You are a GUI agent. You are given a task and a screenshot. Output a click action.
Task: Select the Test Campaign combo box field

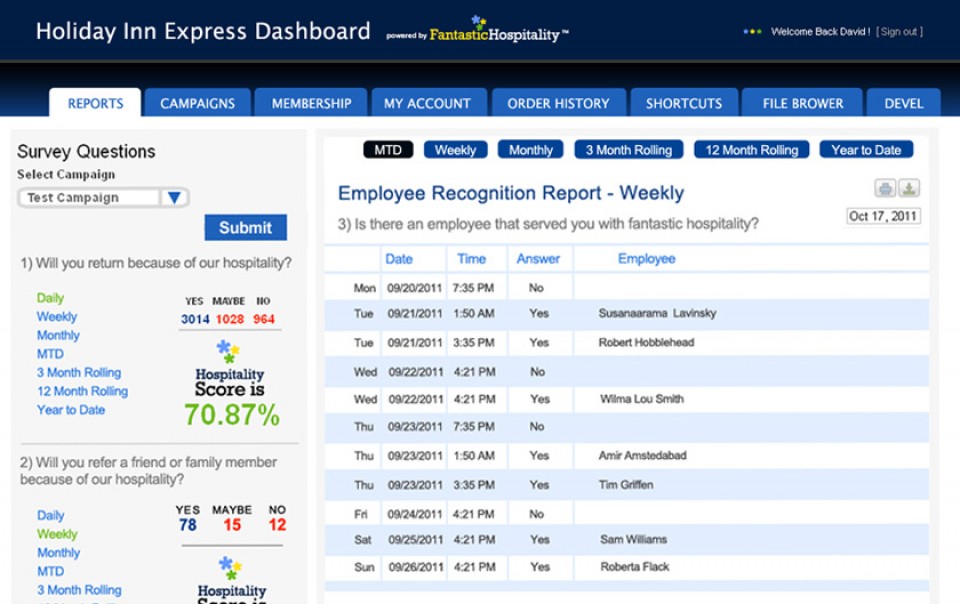[x=90, y=198]
